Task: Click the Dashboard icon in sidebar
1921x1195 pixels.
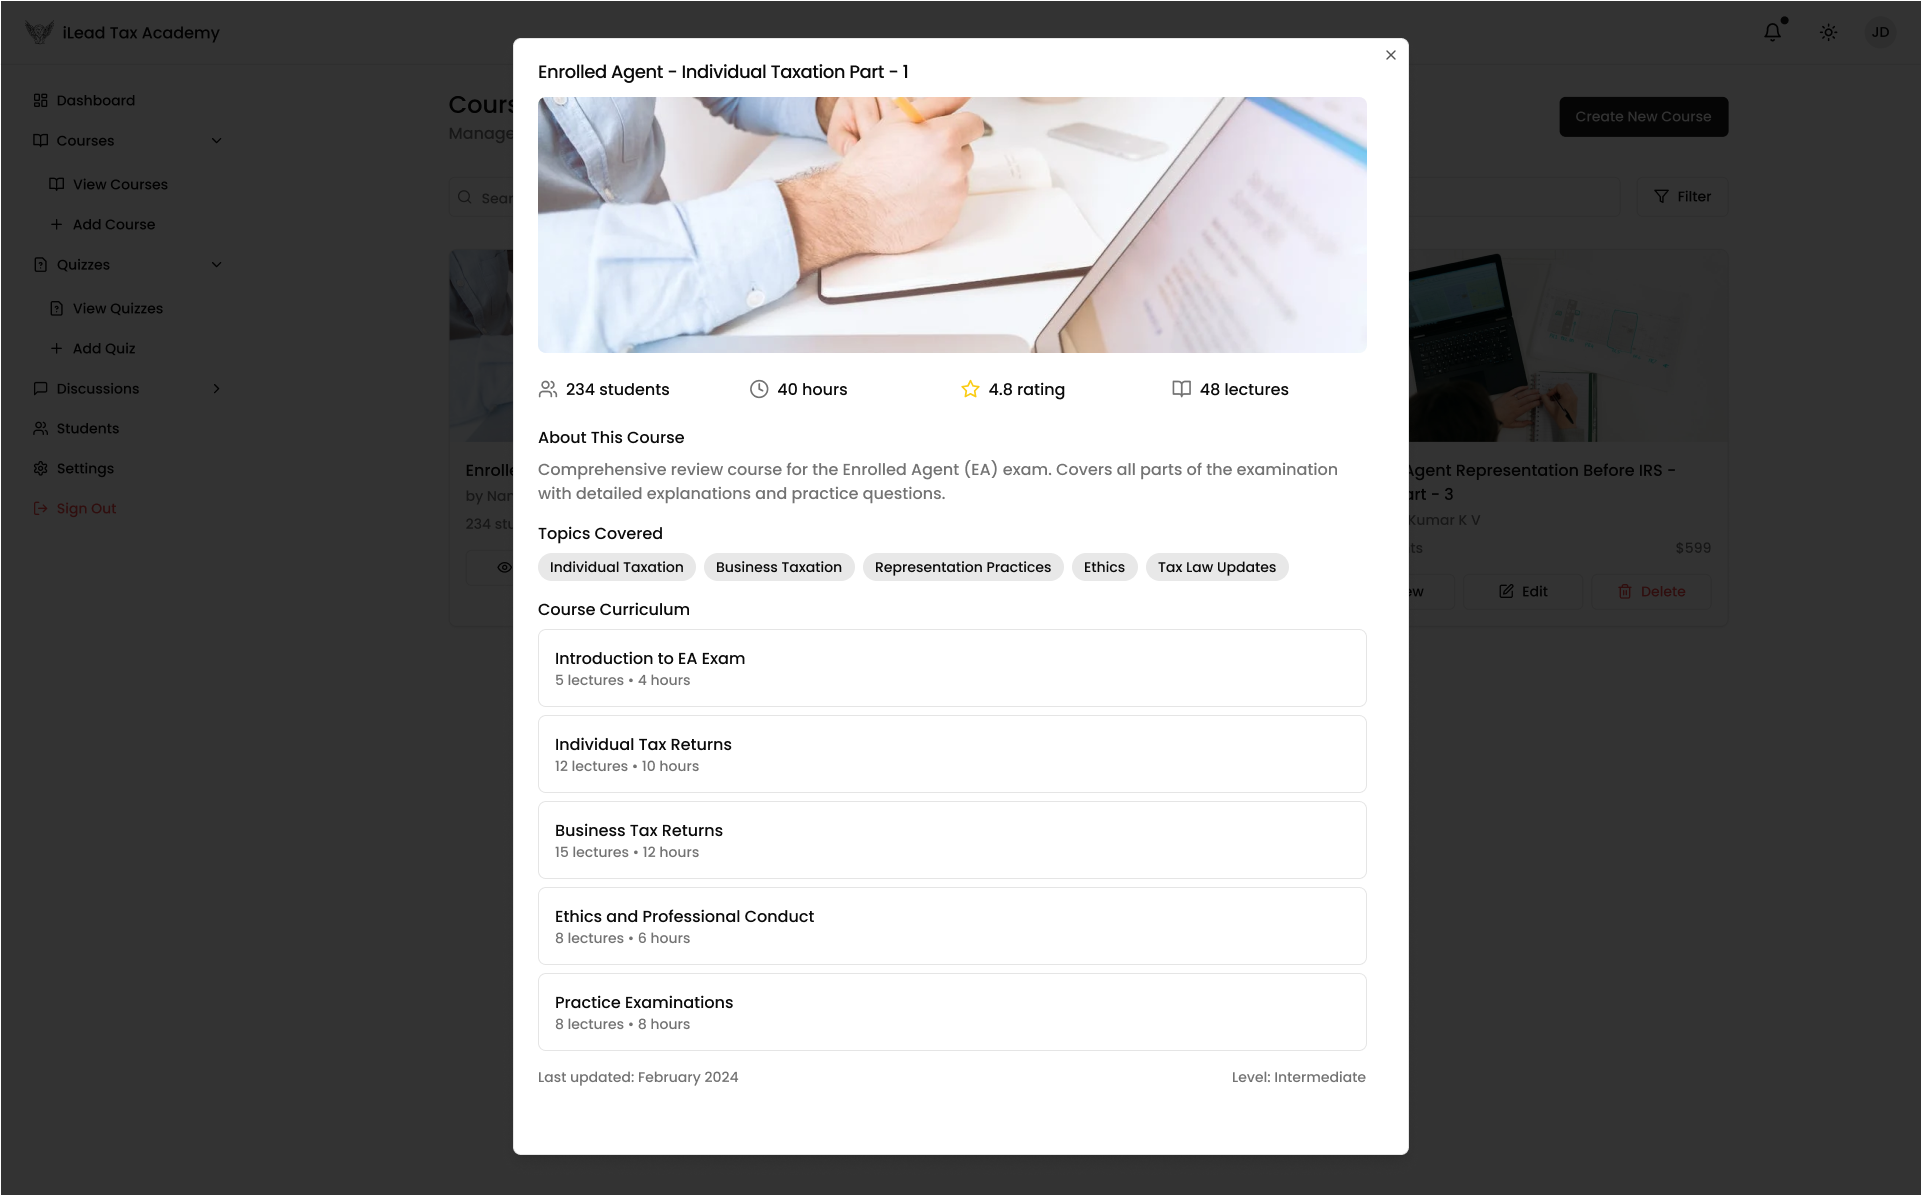Action: [x=39, y=99]
